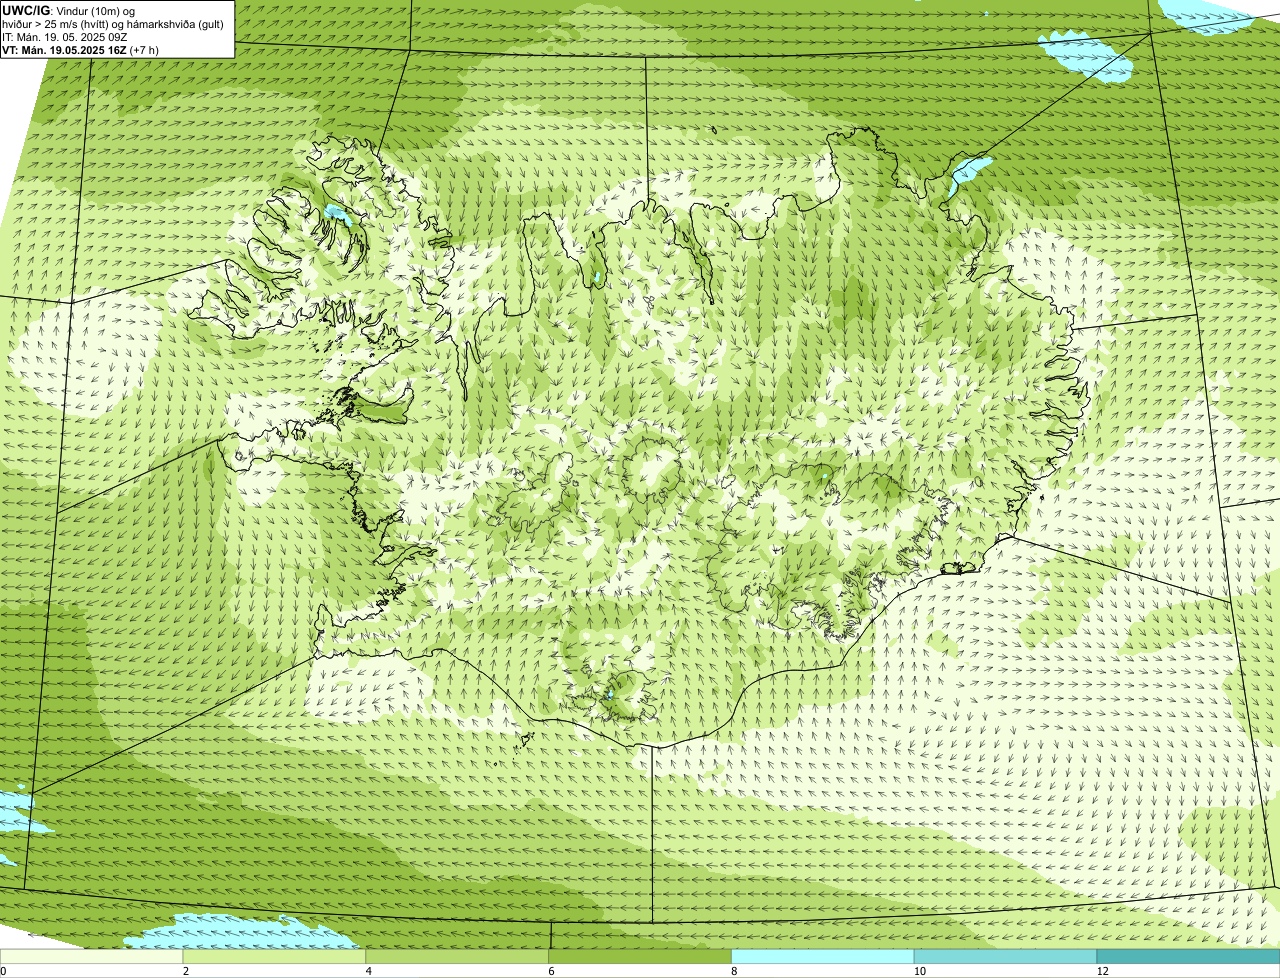Click the 'VT: Mán. 19.05.2025 16Z (+7 h)' line
This screenshot has width=1280, height=978.
[x=80, y=49]
